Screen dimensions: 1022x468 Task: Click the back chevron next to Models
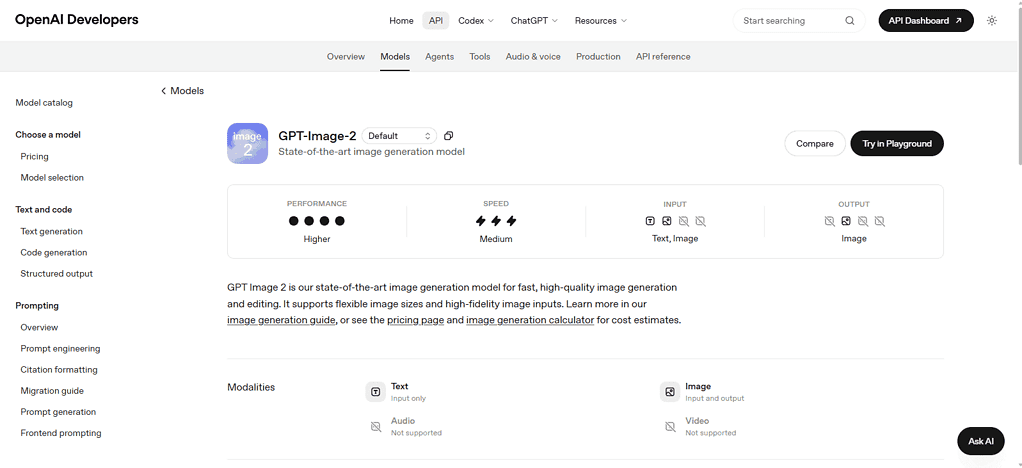pos(164,91)
